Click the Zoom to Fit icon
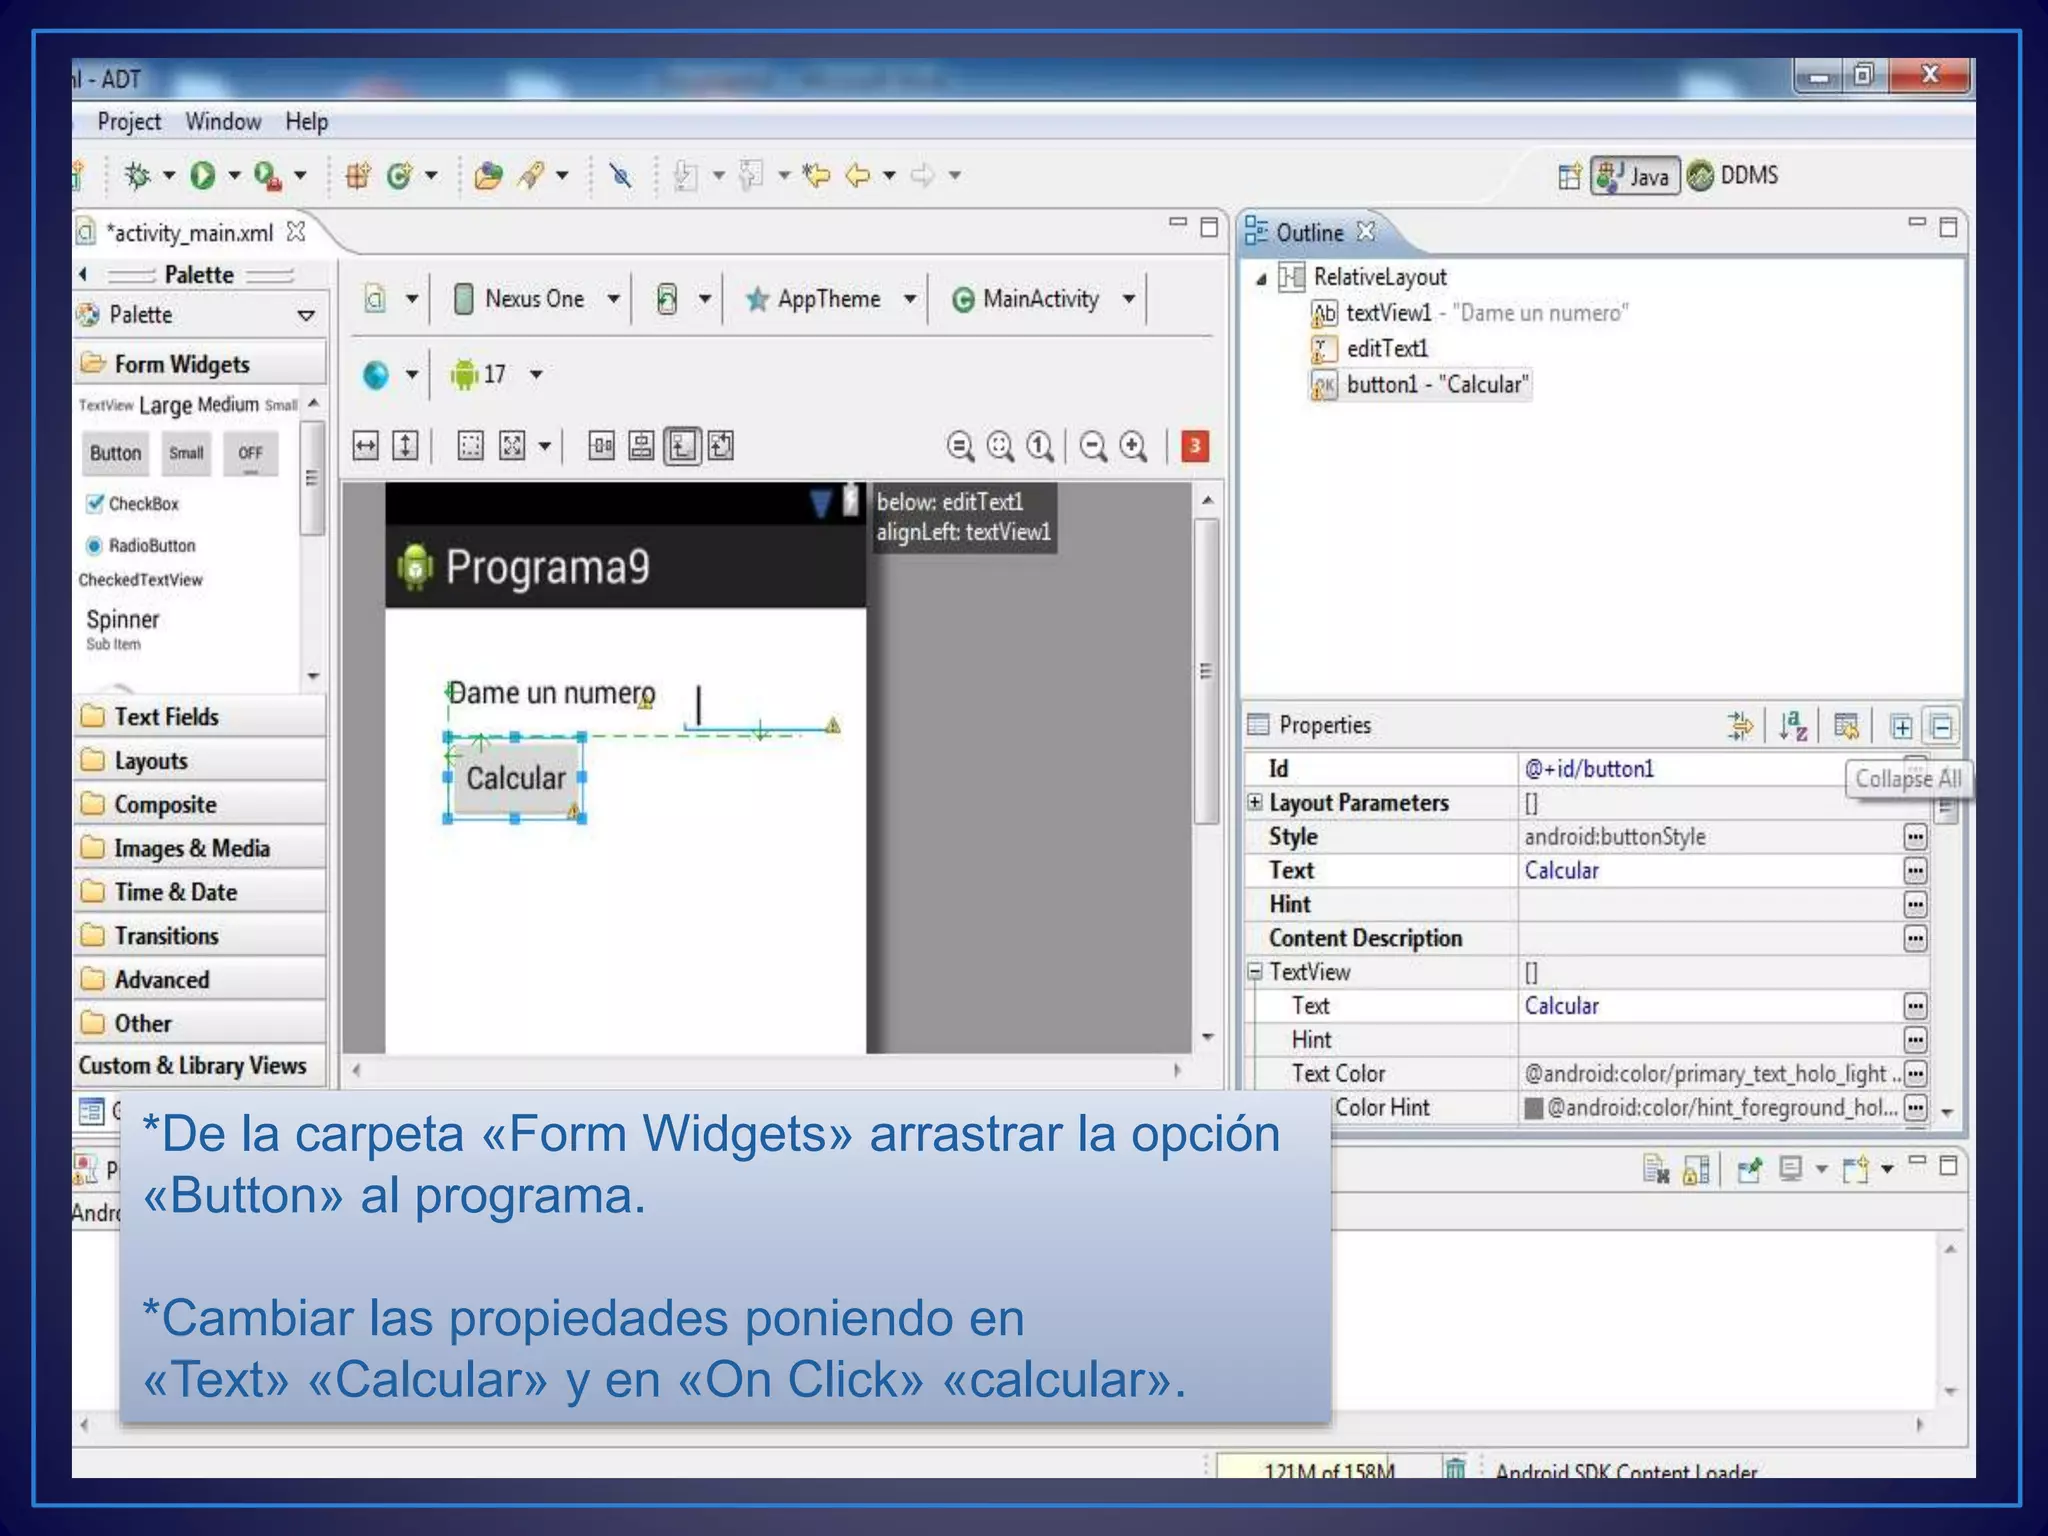 point(1000,446)
